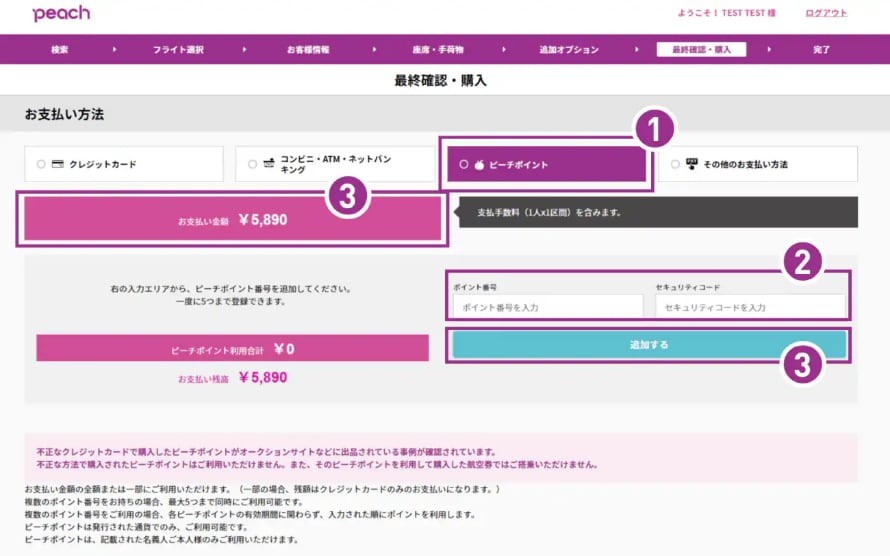Image resolution: width=890 pixels, height=556 pixels.
Task: Open the 最終確認・購入 step
Action: (701, 49)
